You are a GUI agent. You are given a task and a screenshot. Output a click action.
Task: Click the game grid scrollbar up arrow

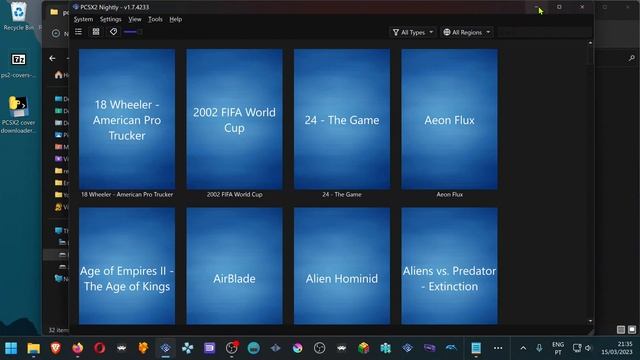(590, 43)
